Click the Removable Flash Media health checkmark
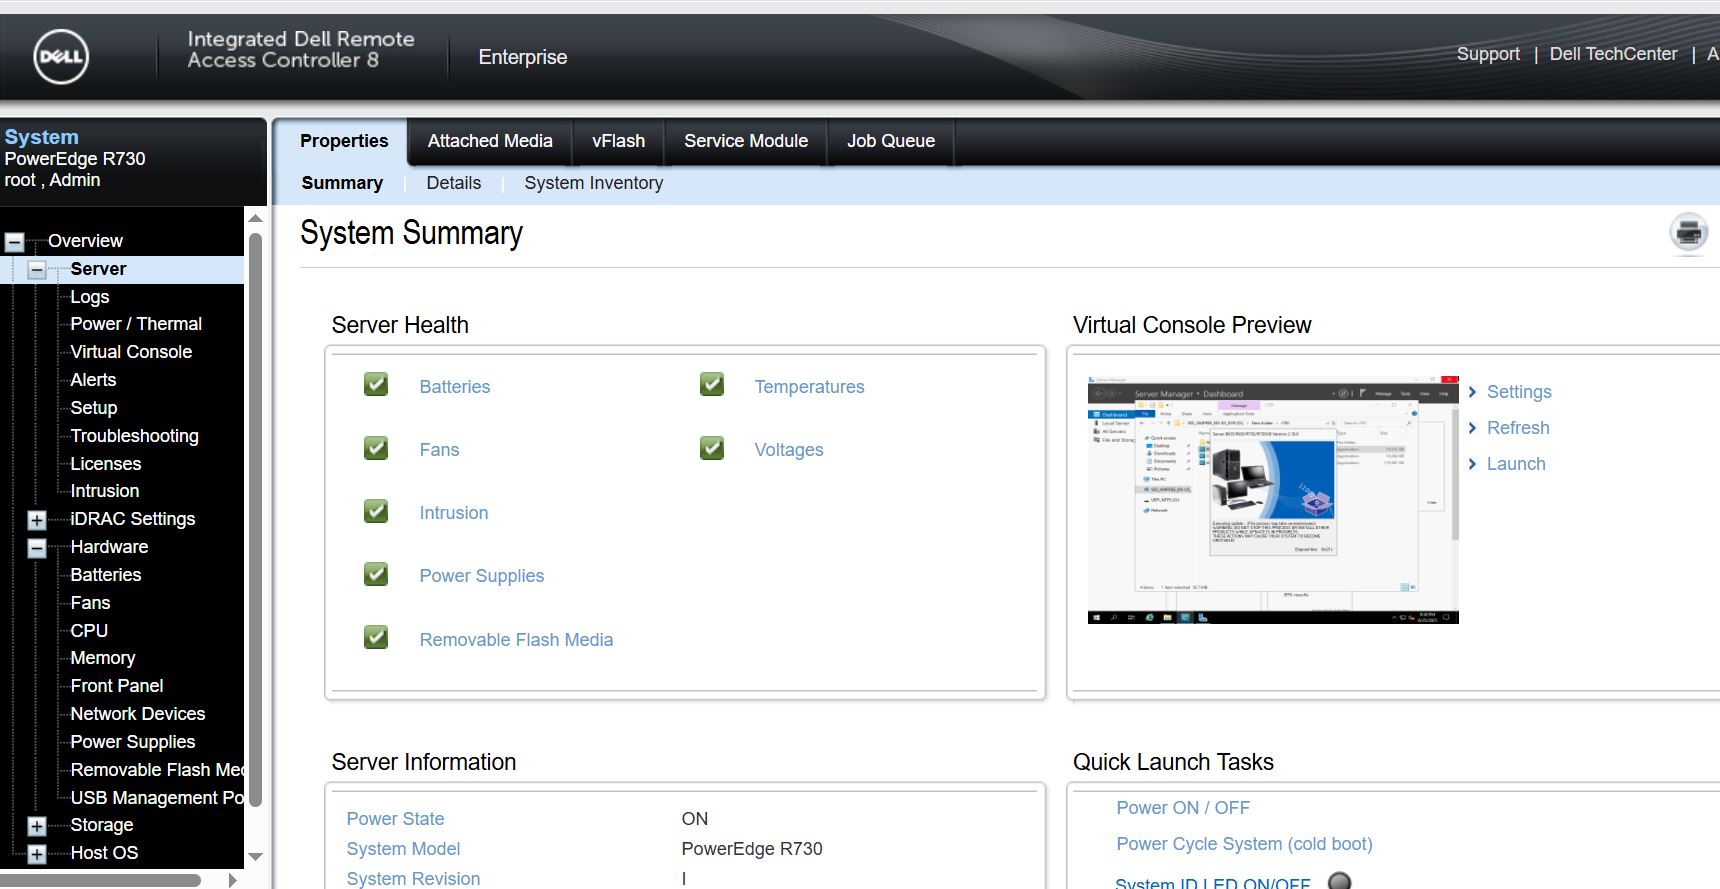 point(376,637)
